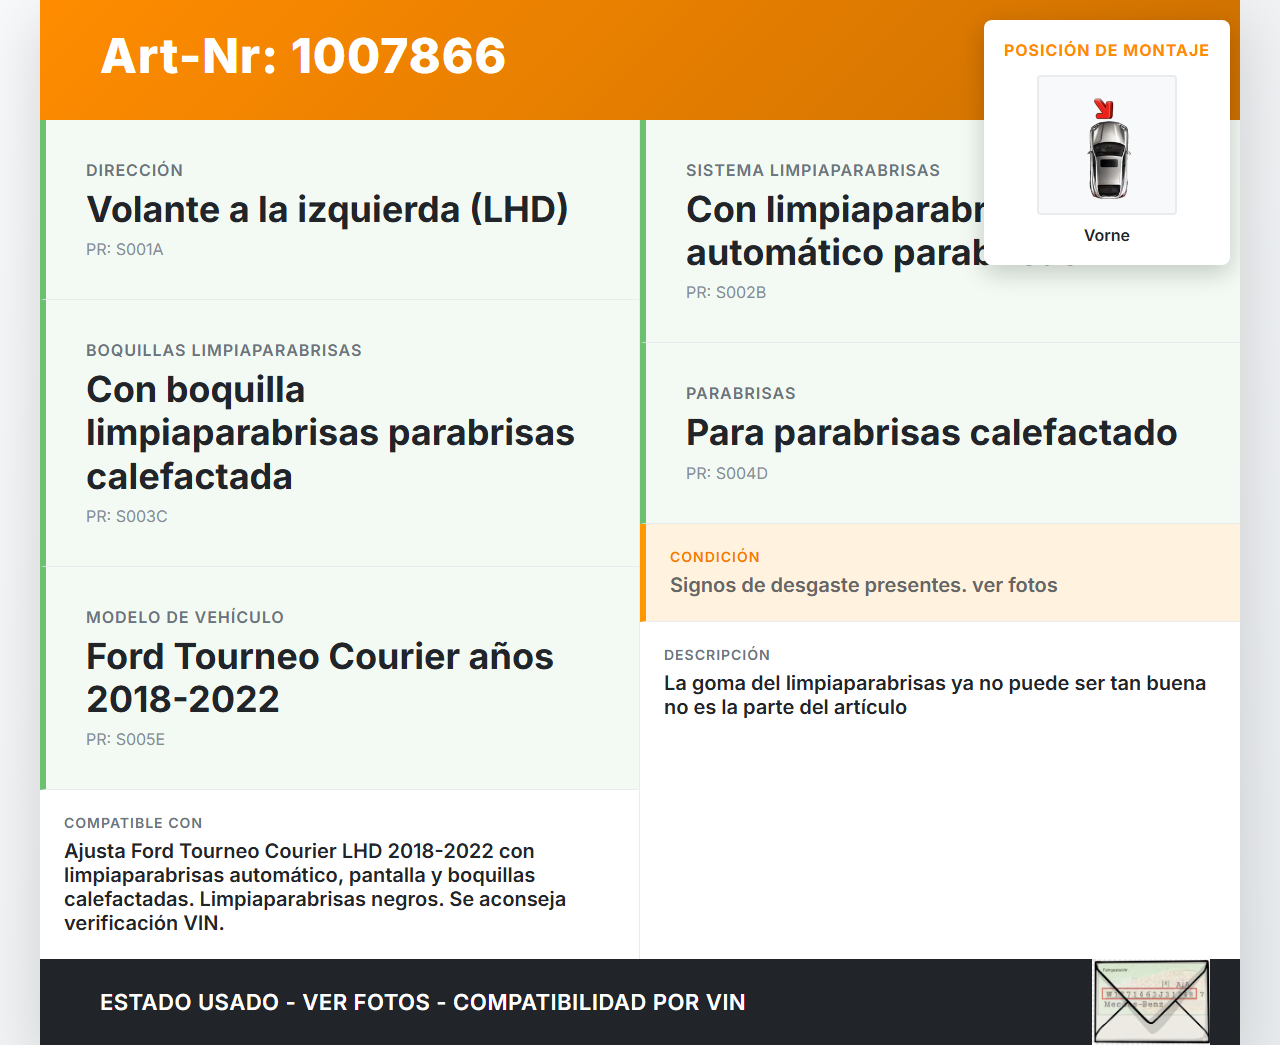Click the SISTEMA LIMPIAPARABRISAS label
Screen dimensions: 1280x1046
[x=813, y=170]
